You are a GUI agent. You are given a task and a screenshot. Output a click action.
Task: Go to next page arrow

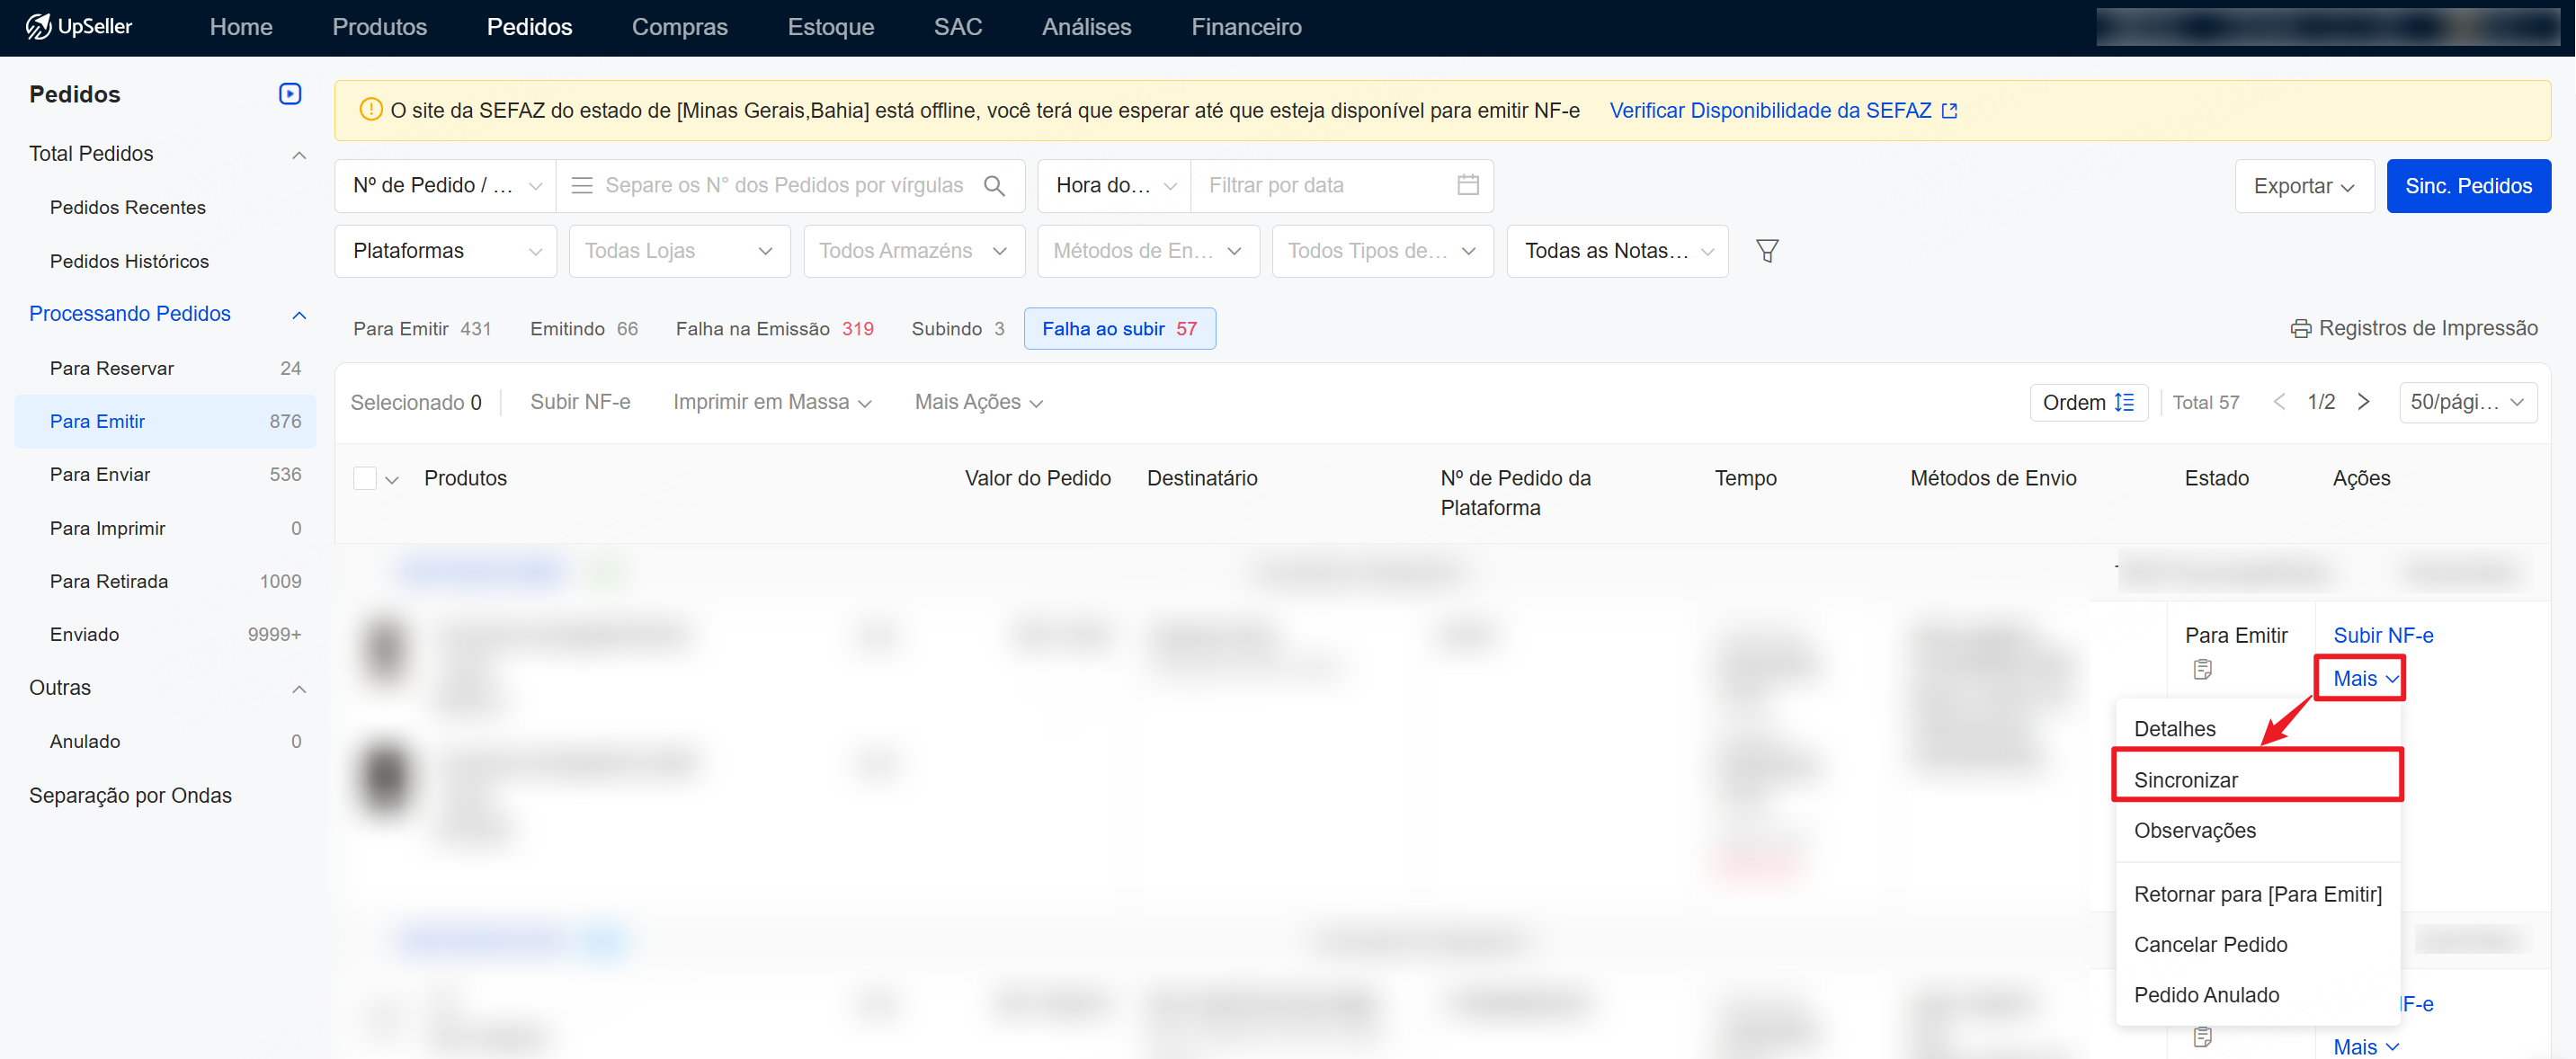point(2363,402)
